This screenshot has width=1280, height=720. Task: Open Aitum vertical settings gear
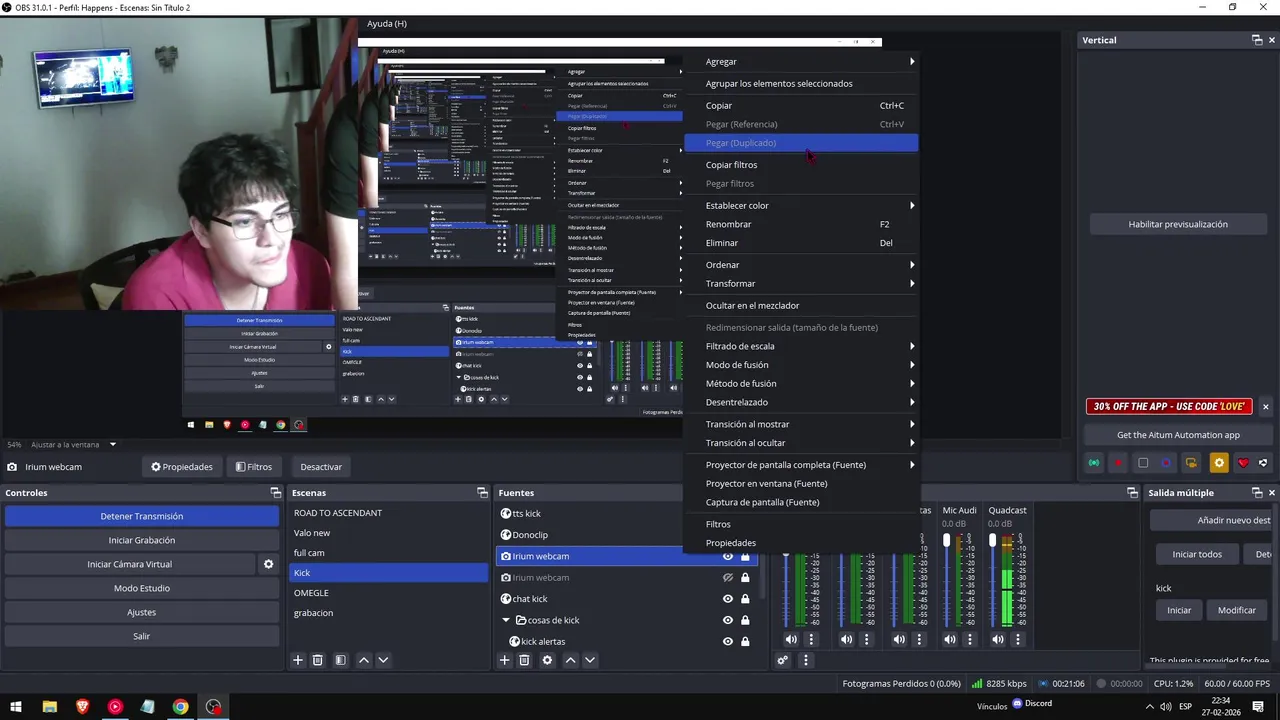click(1218, 463)
